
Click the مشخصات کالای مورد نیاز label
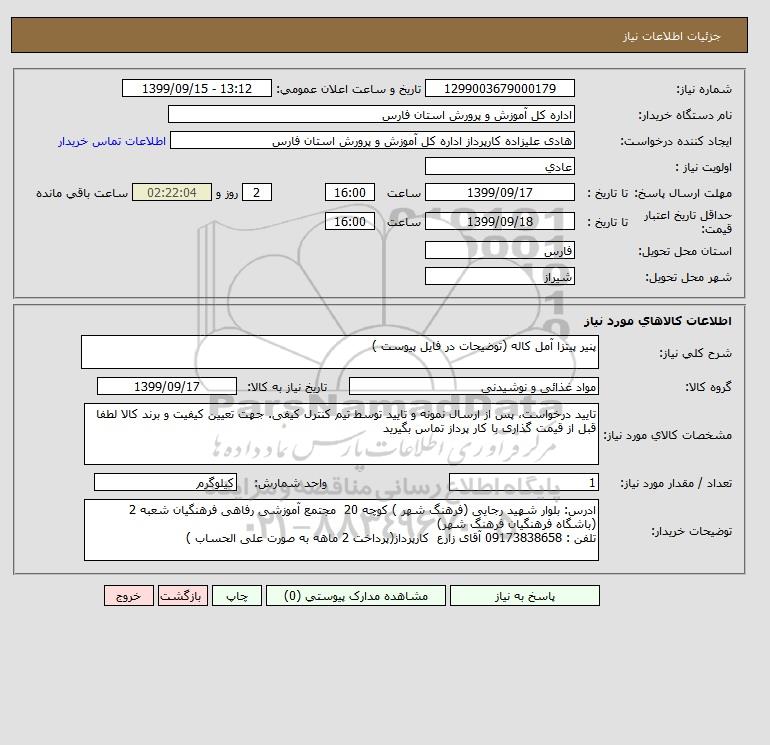click(667, 435)
